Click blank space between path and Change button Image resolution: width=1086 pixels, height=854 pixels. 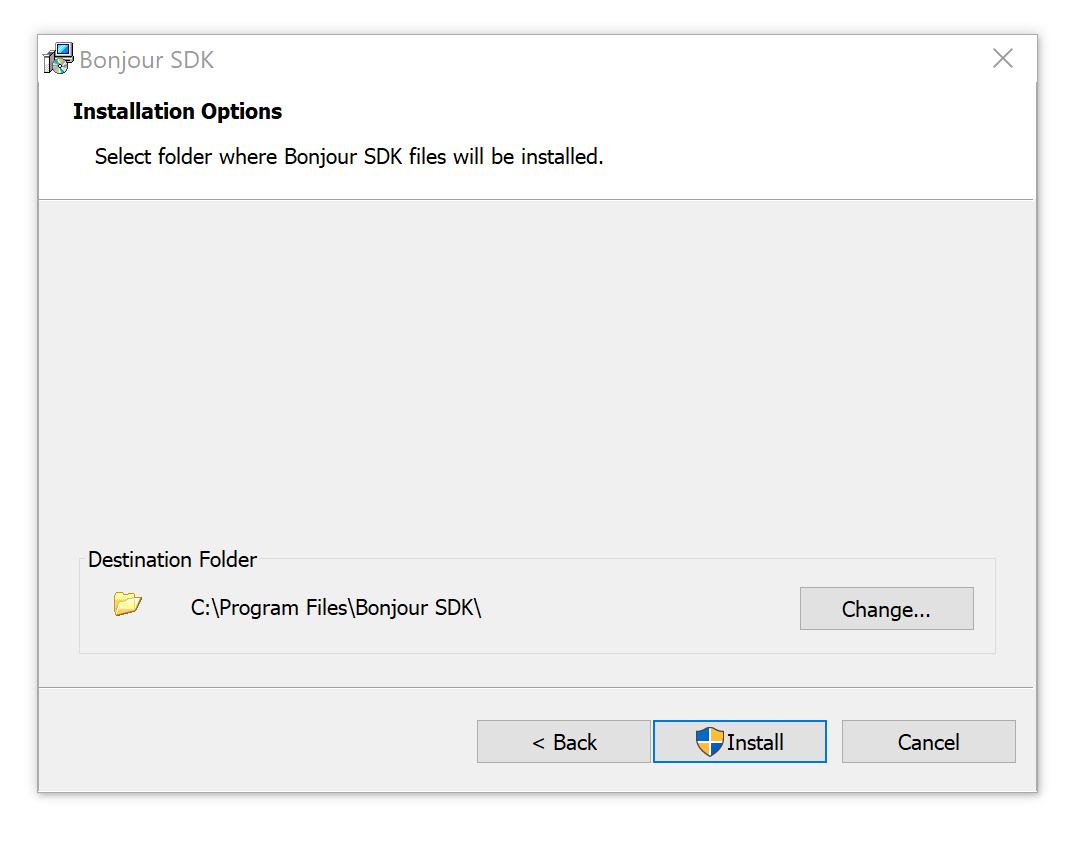point(640,608)
